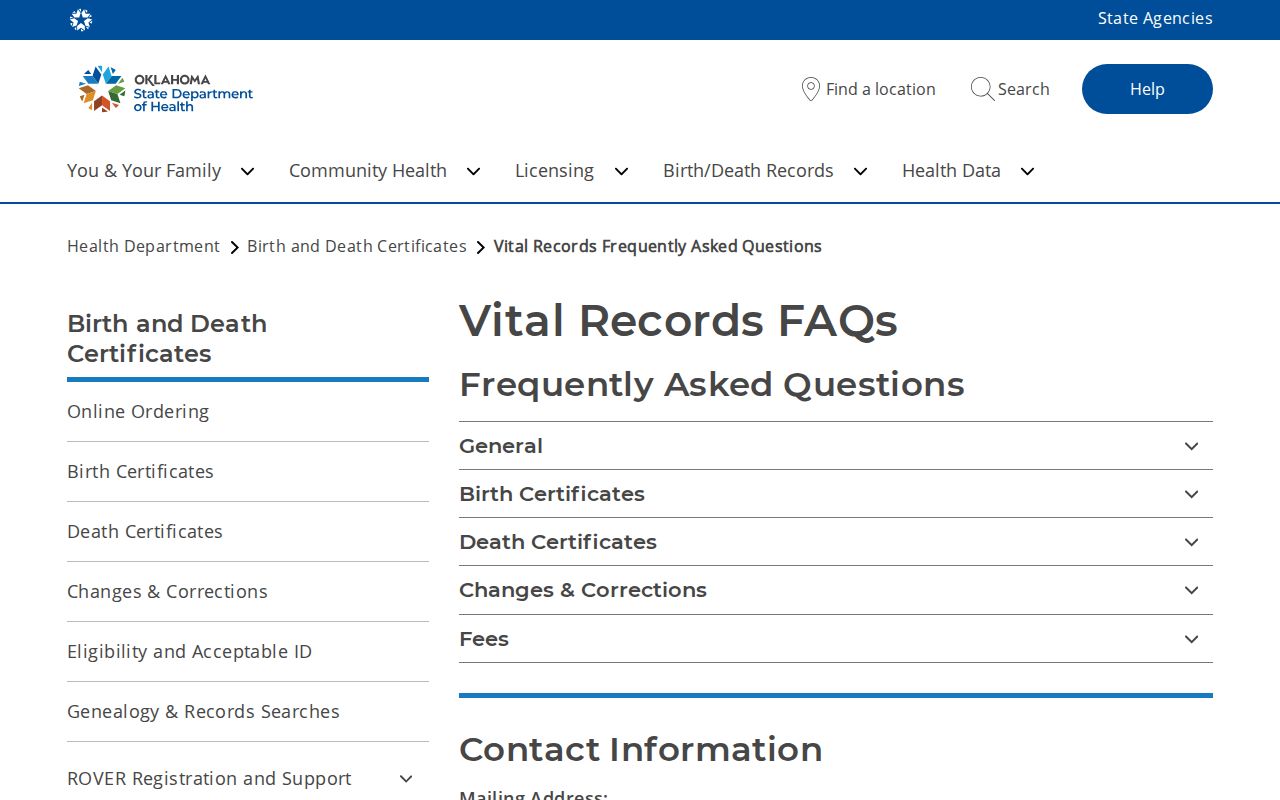Image resolution: width=1280 pixels, height=800 pixels.
Task: Click the blue Help button
Action: click(1147, 89)
